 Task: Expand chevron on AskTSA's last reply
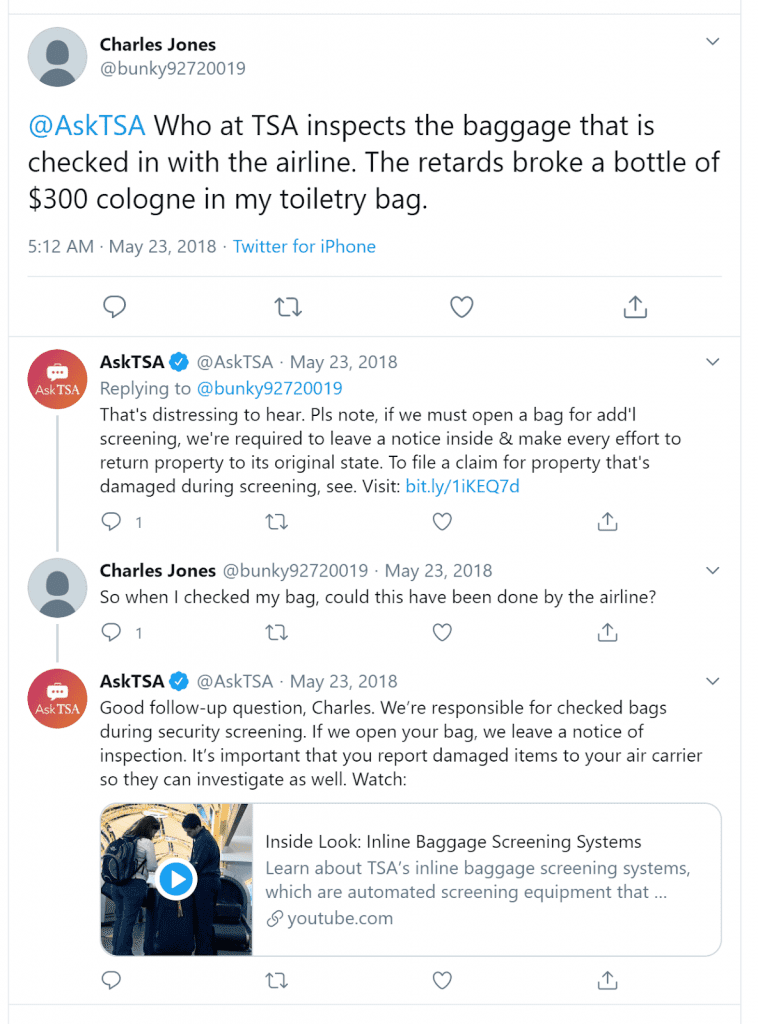(x=712, y=681)
